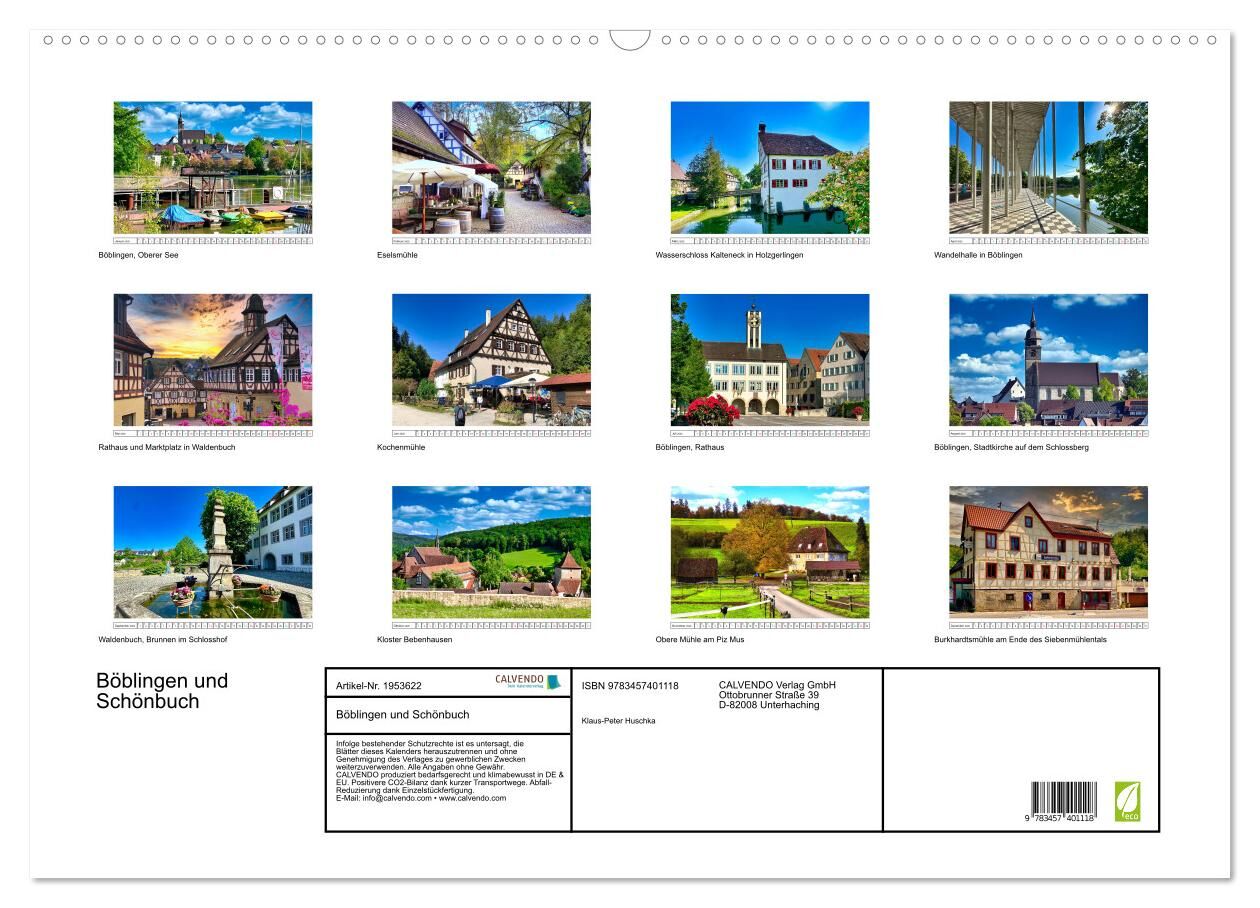Viewport: 1260px width, 908px height.
Task: Click the large Böblingen und Schönbuch title
Action: click(162, 691)
